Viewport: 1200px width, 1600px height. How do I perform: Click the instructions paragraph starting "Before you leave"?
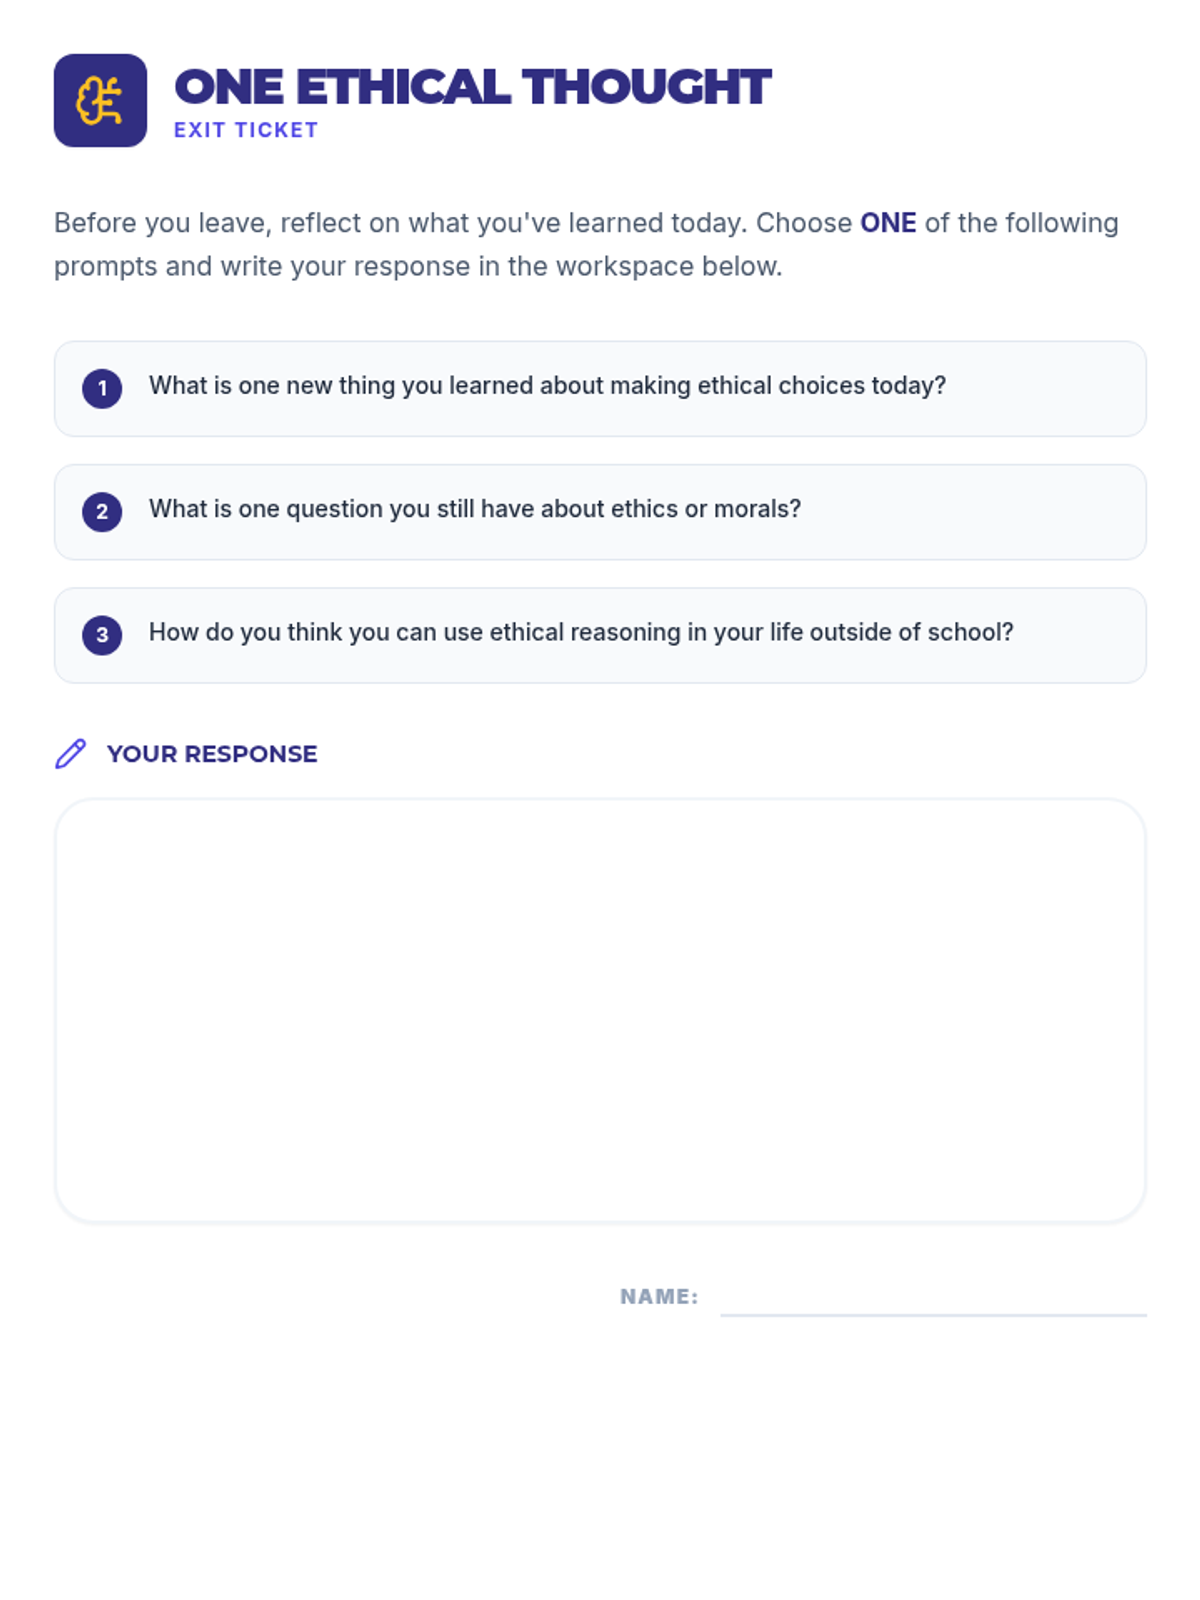(450, 223)
